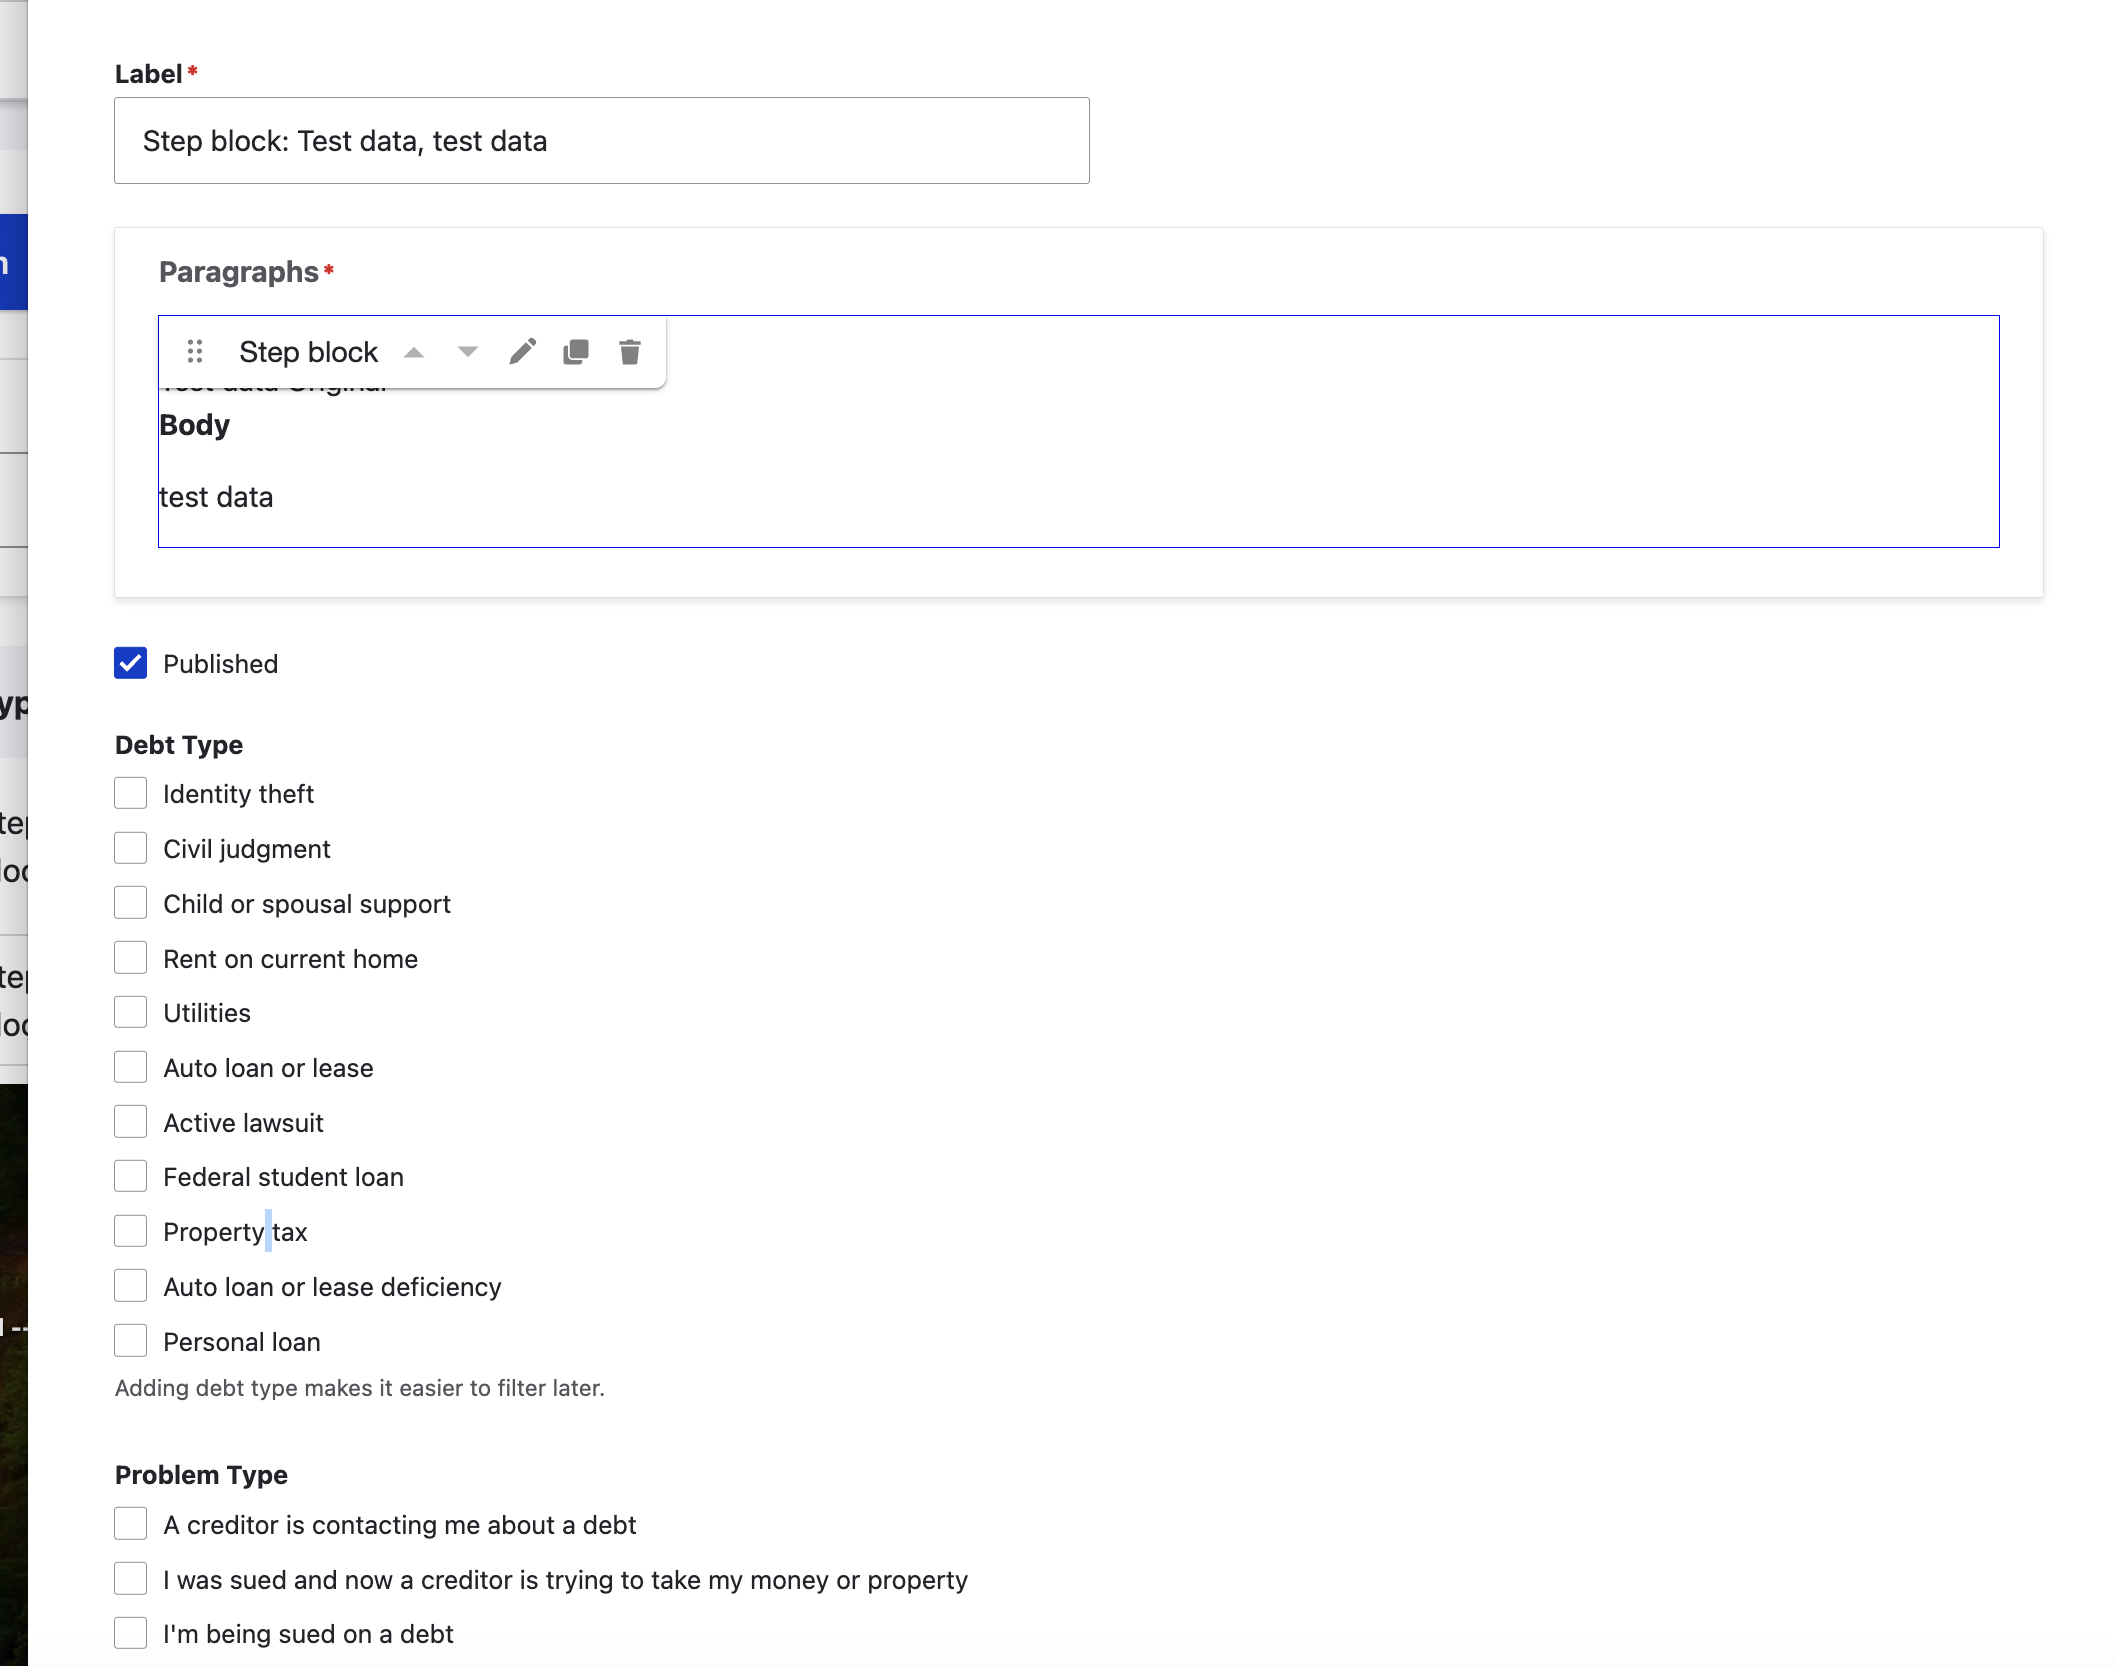The width and height of the screenshot is (2114, 1666).
Task: Enable Personal loan checkbox
Action: [131, 1341]
